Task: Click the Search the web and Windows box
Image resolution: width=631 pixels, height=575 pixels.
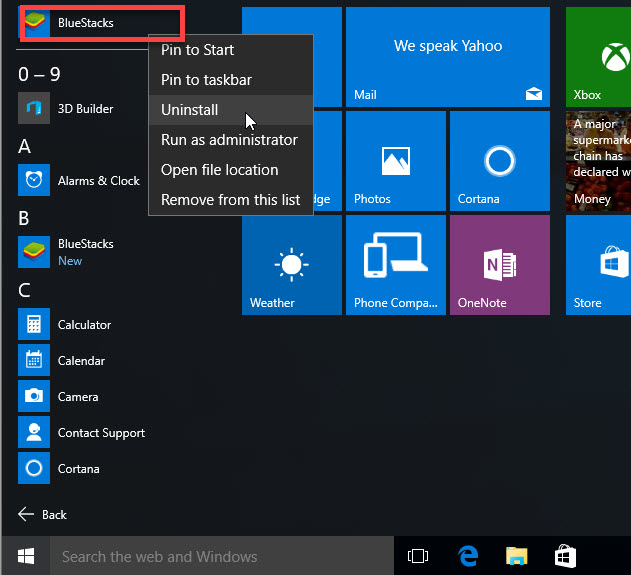Action: pos(222,556)
